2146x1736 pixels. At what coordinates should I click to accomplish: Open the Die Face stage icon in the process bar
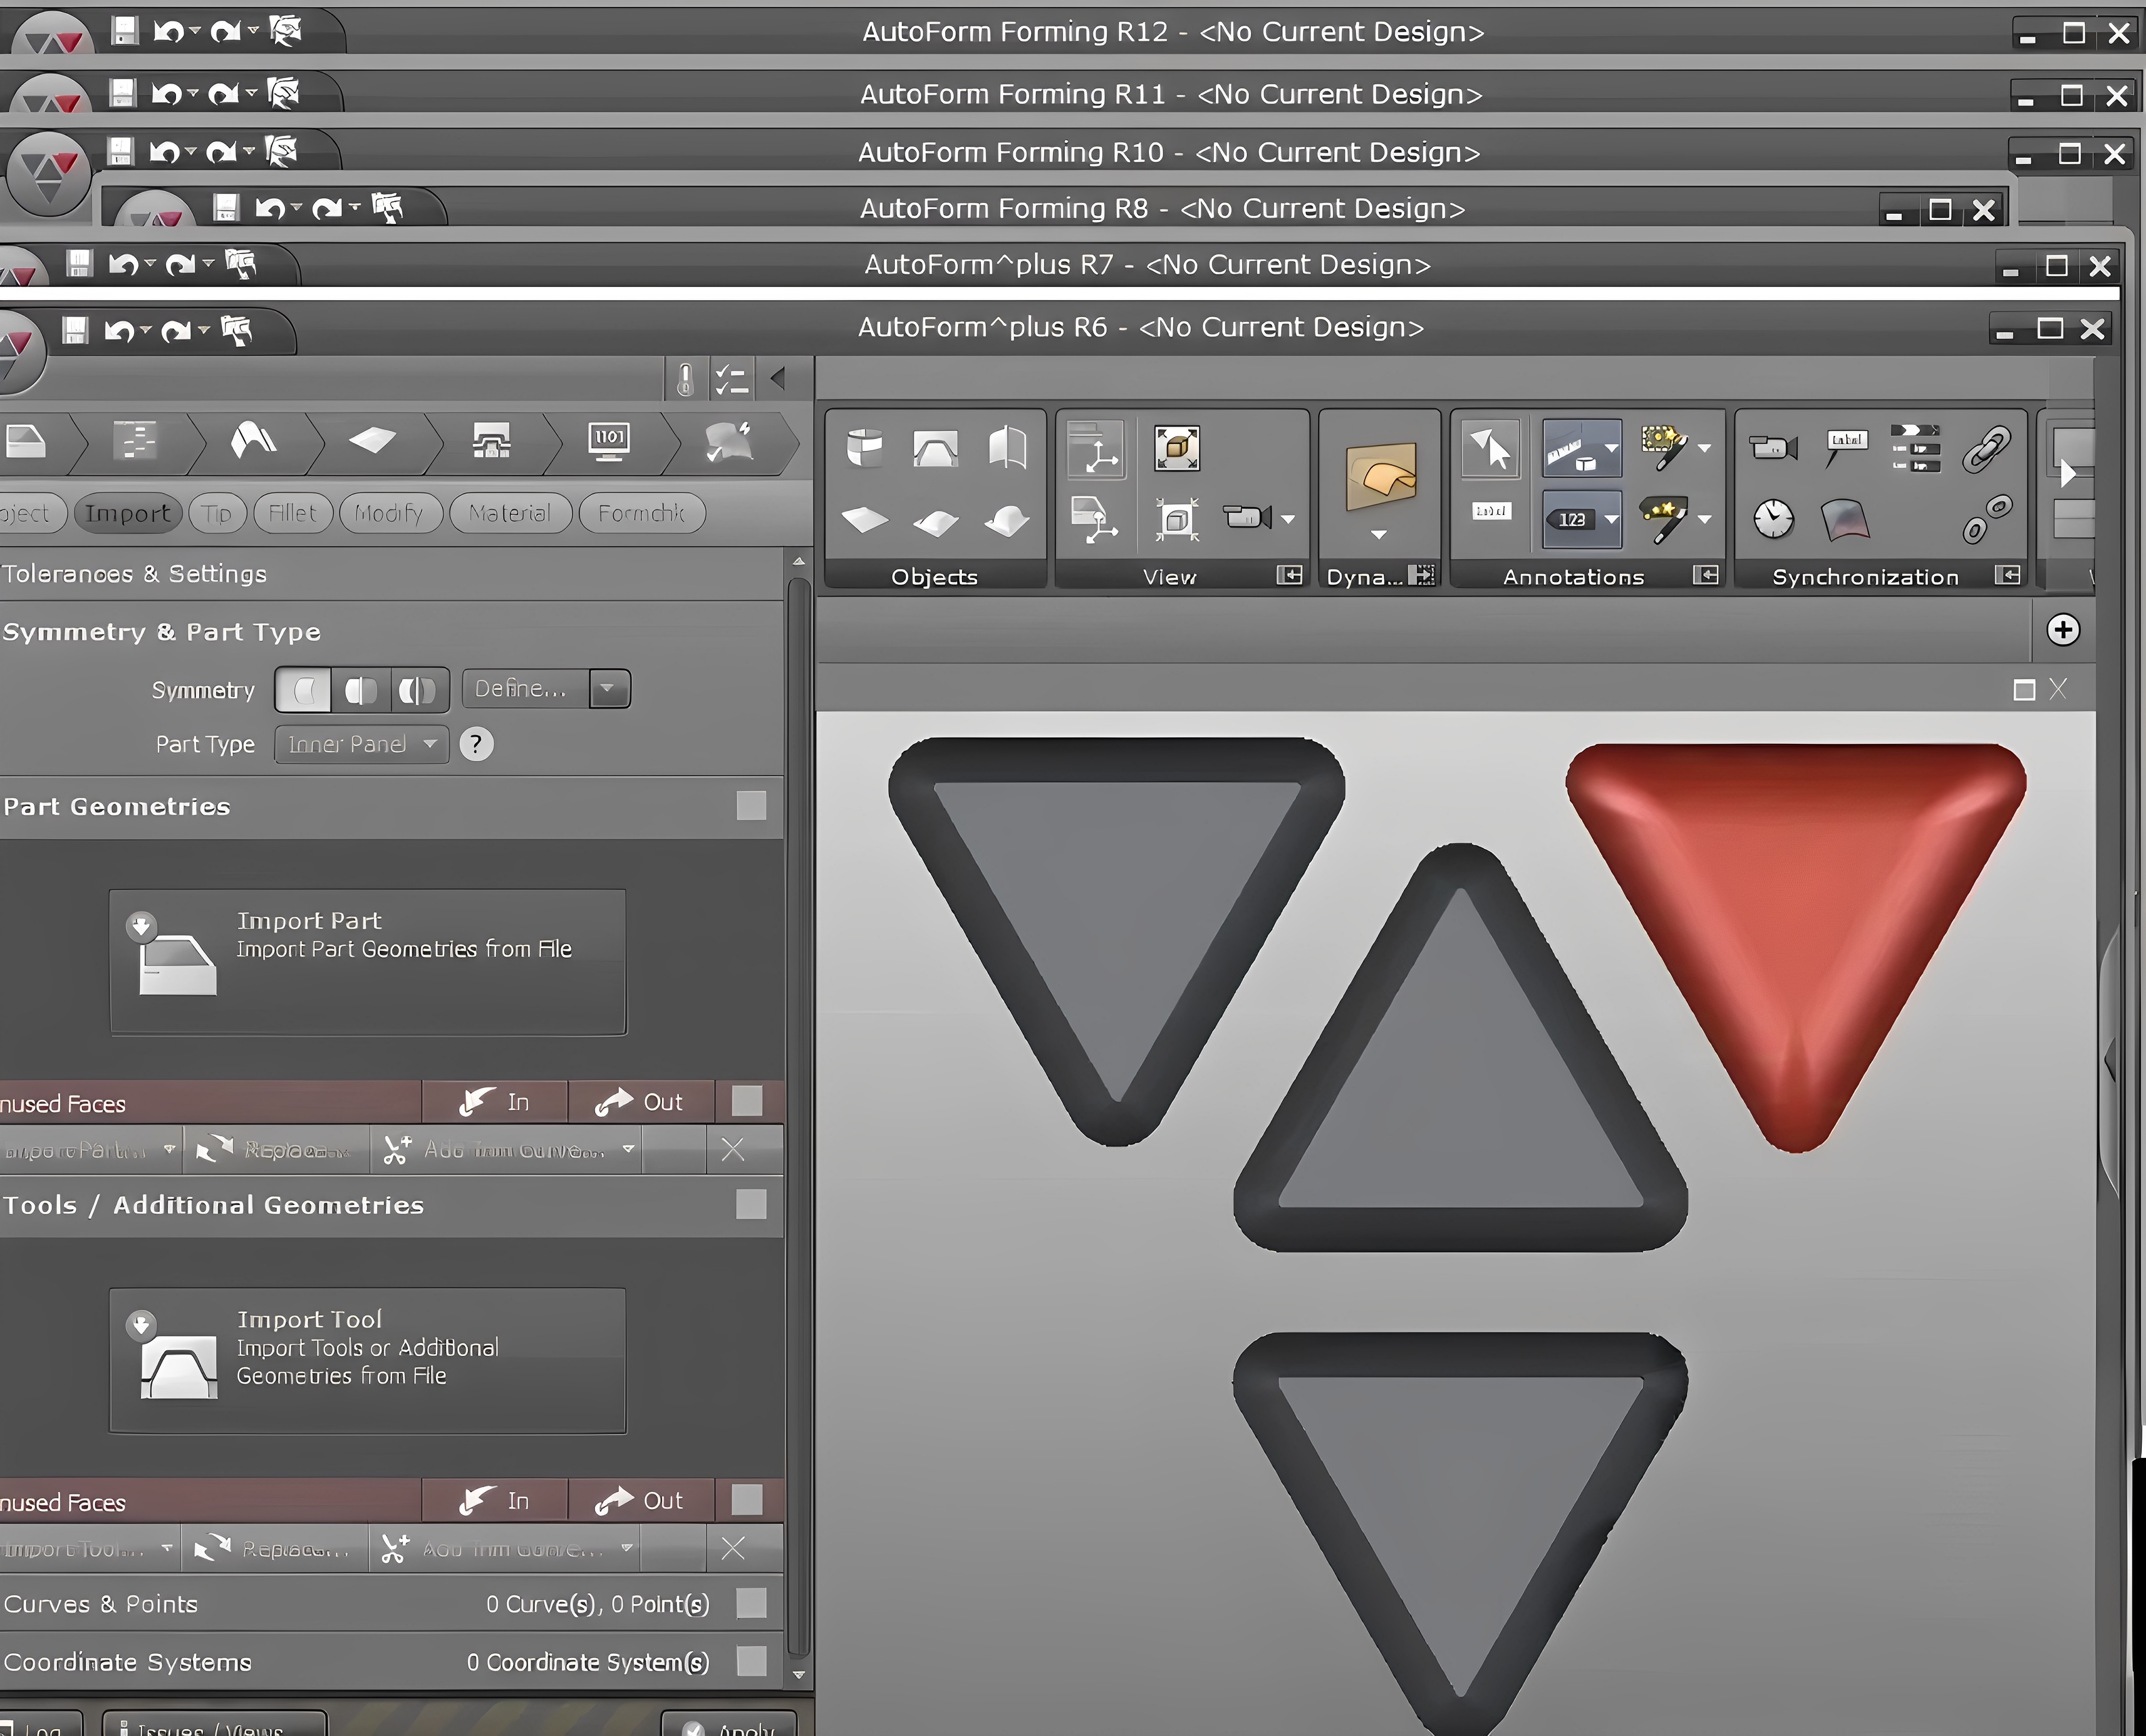252,440
